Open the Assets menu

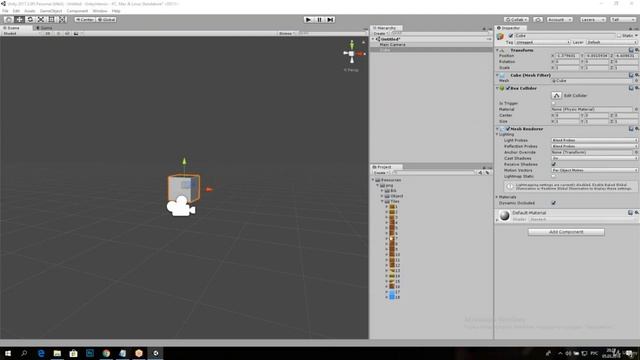tap(30, 11)
